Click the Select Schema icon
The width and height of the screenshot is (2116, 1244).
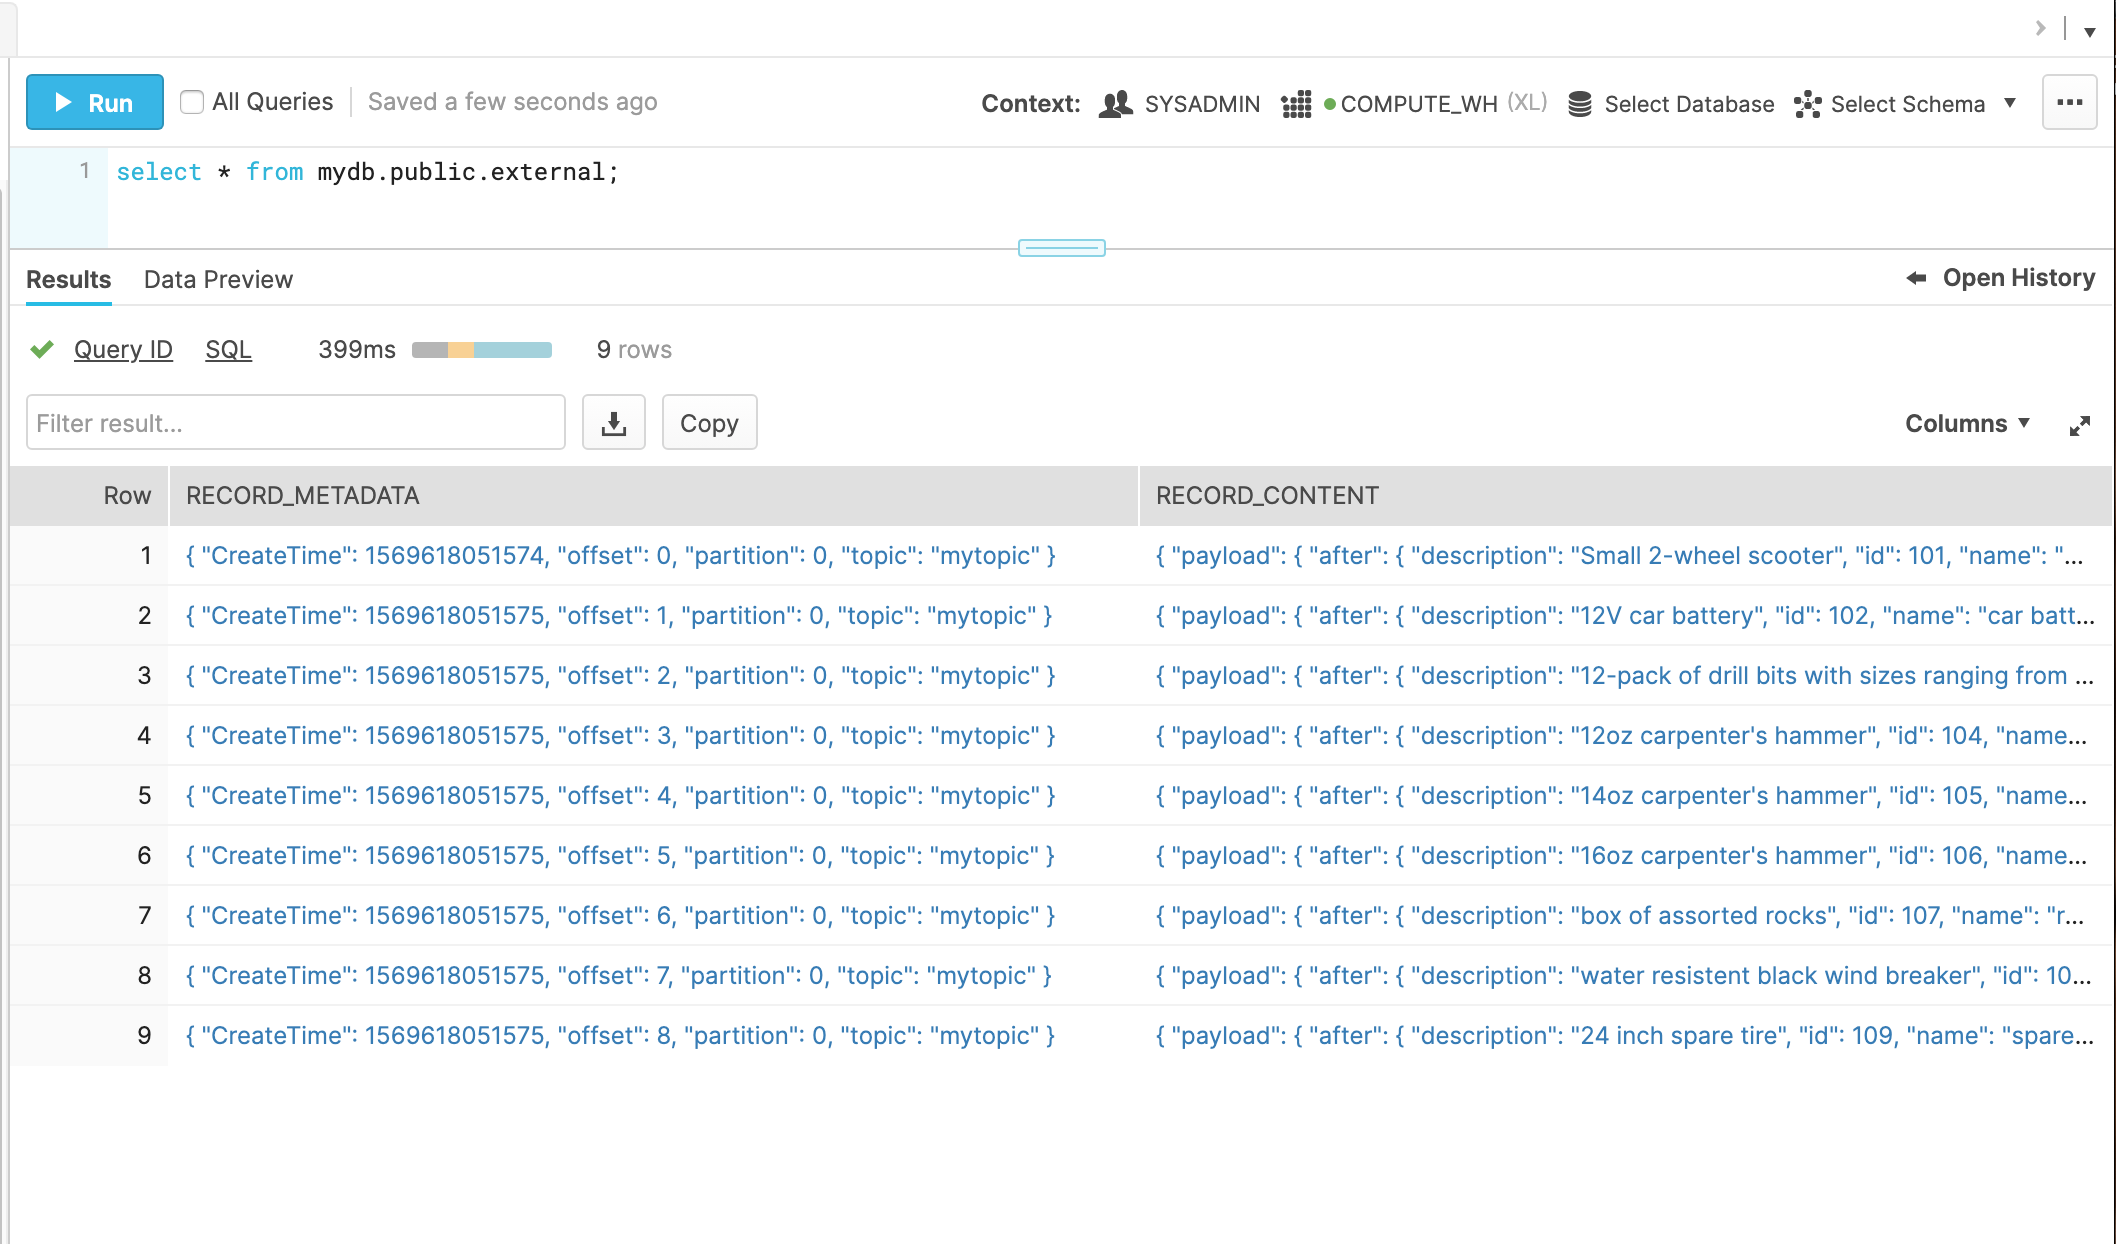tap(1807, 104)
